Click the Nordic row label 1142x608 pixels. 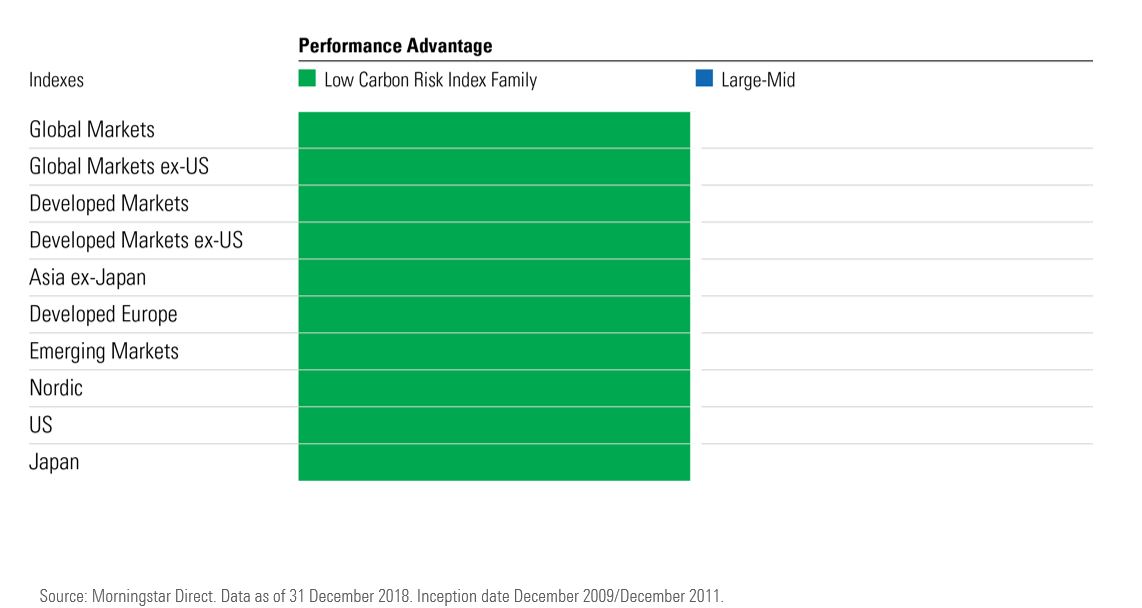point(56,389)
